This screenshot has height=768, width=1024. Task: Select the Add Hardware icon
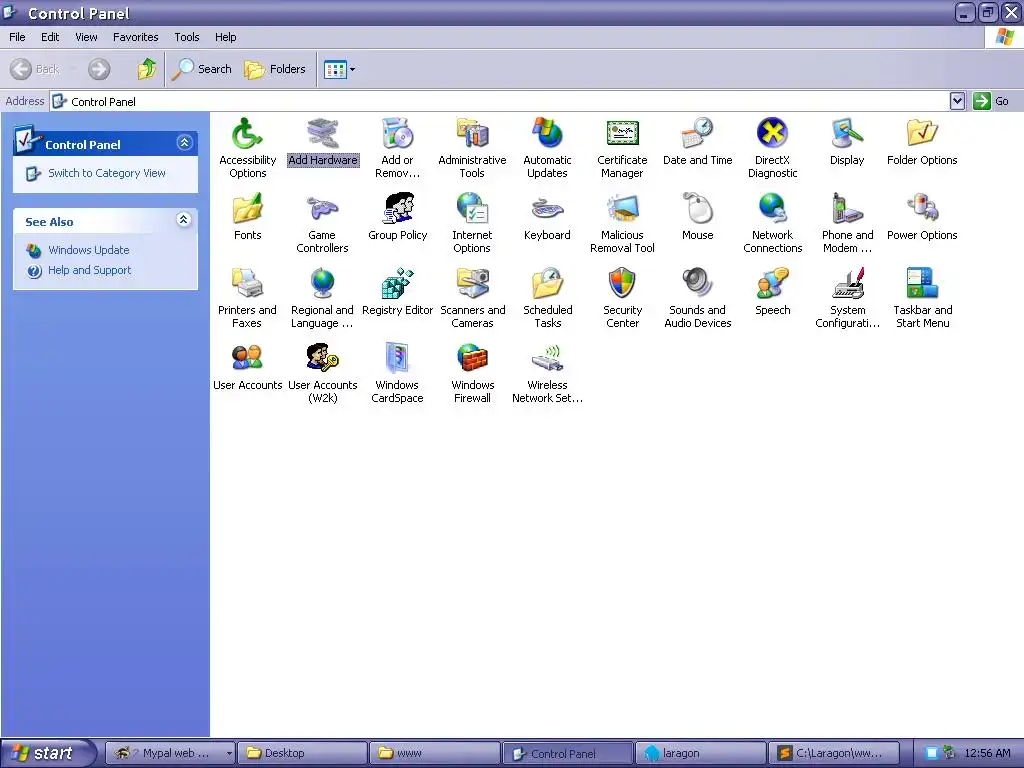click(323, 134)
